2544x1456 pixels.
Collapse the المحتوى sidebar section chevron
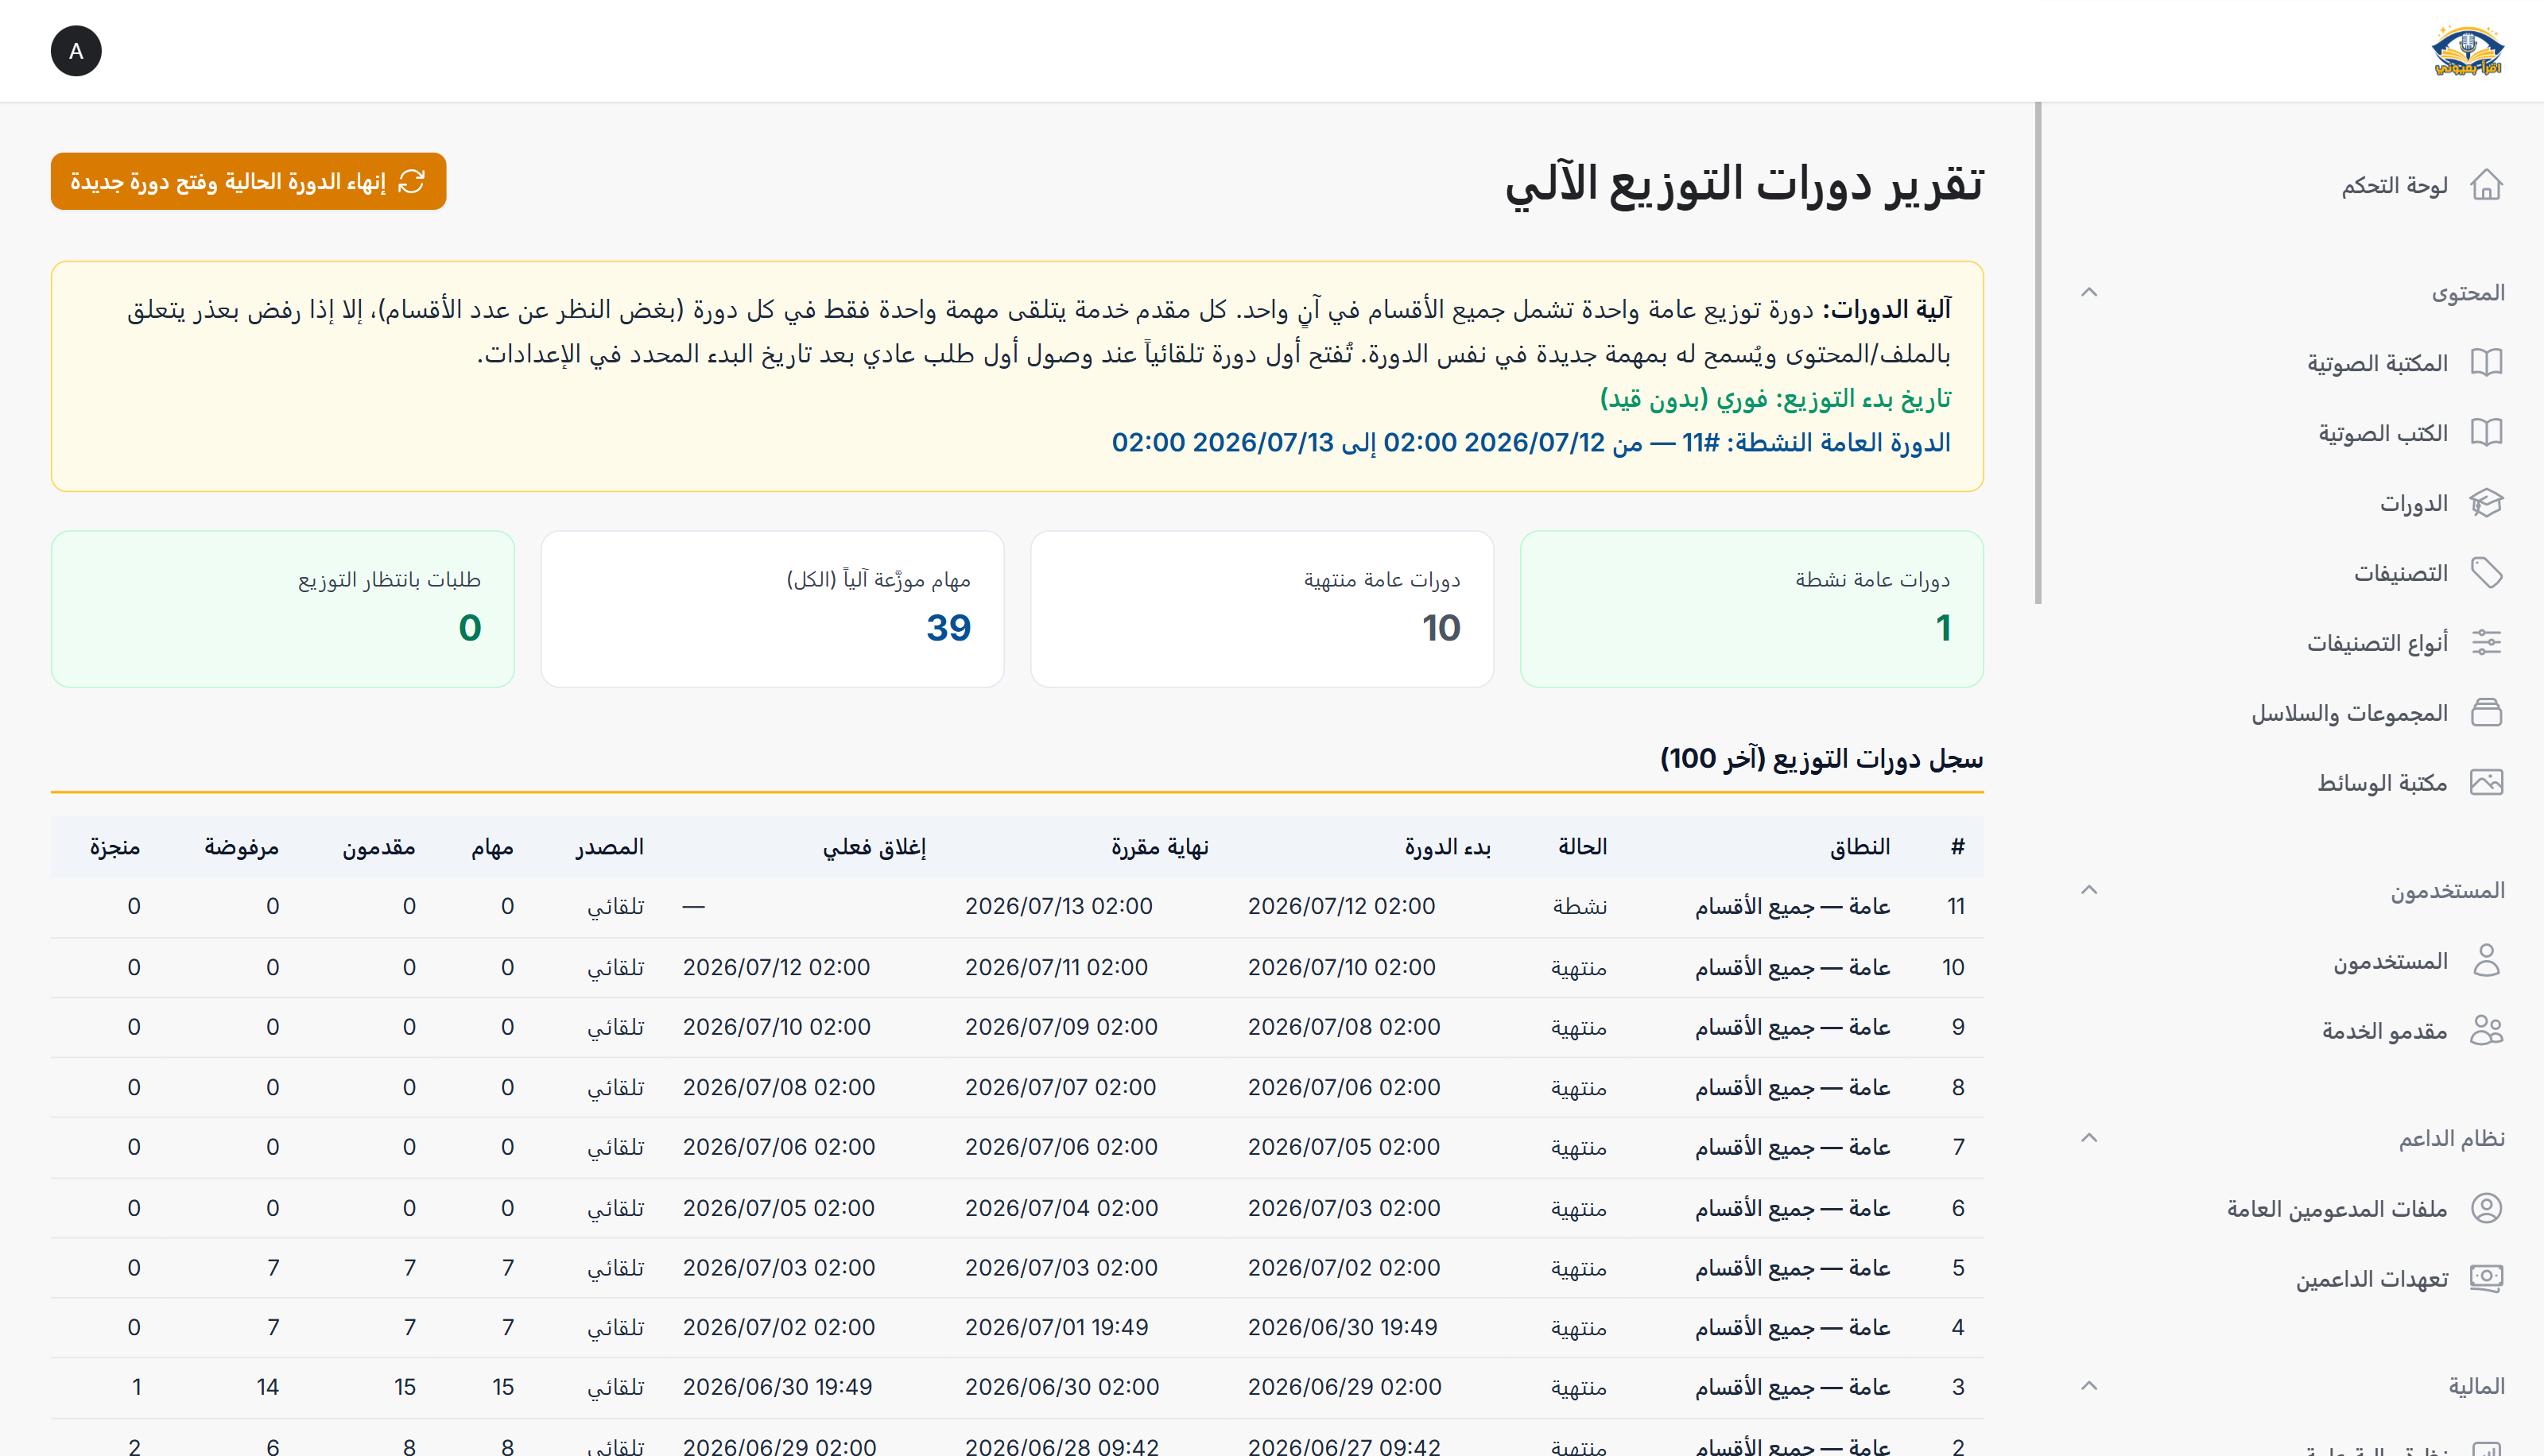tap(2089, 292)
